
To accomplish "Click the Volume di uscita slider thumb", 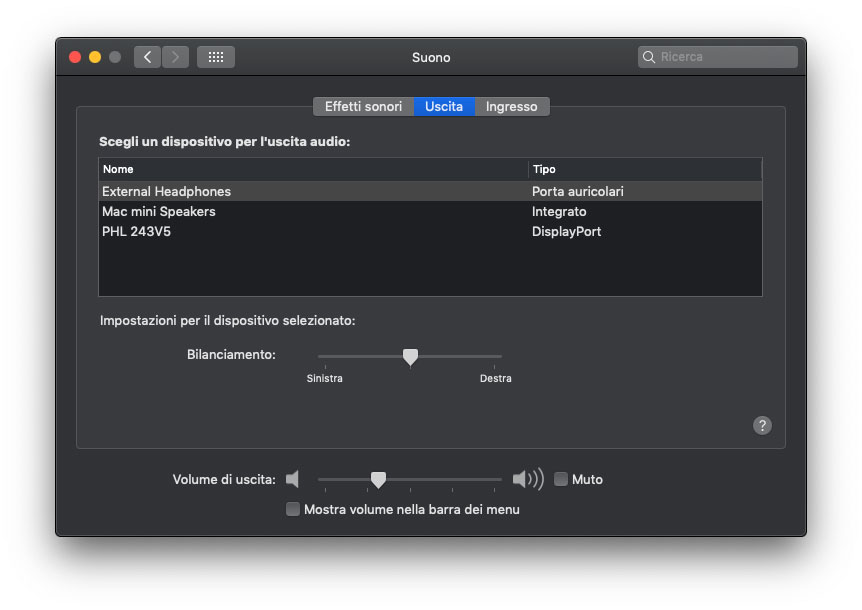I will [x=378, y=480].
